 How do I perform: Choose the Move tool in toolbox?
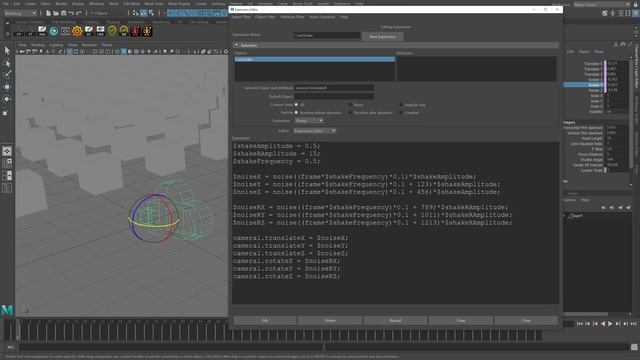7,87
